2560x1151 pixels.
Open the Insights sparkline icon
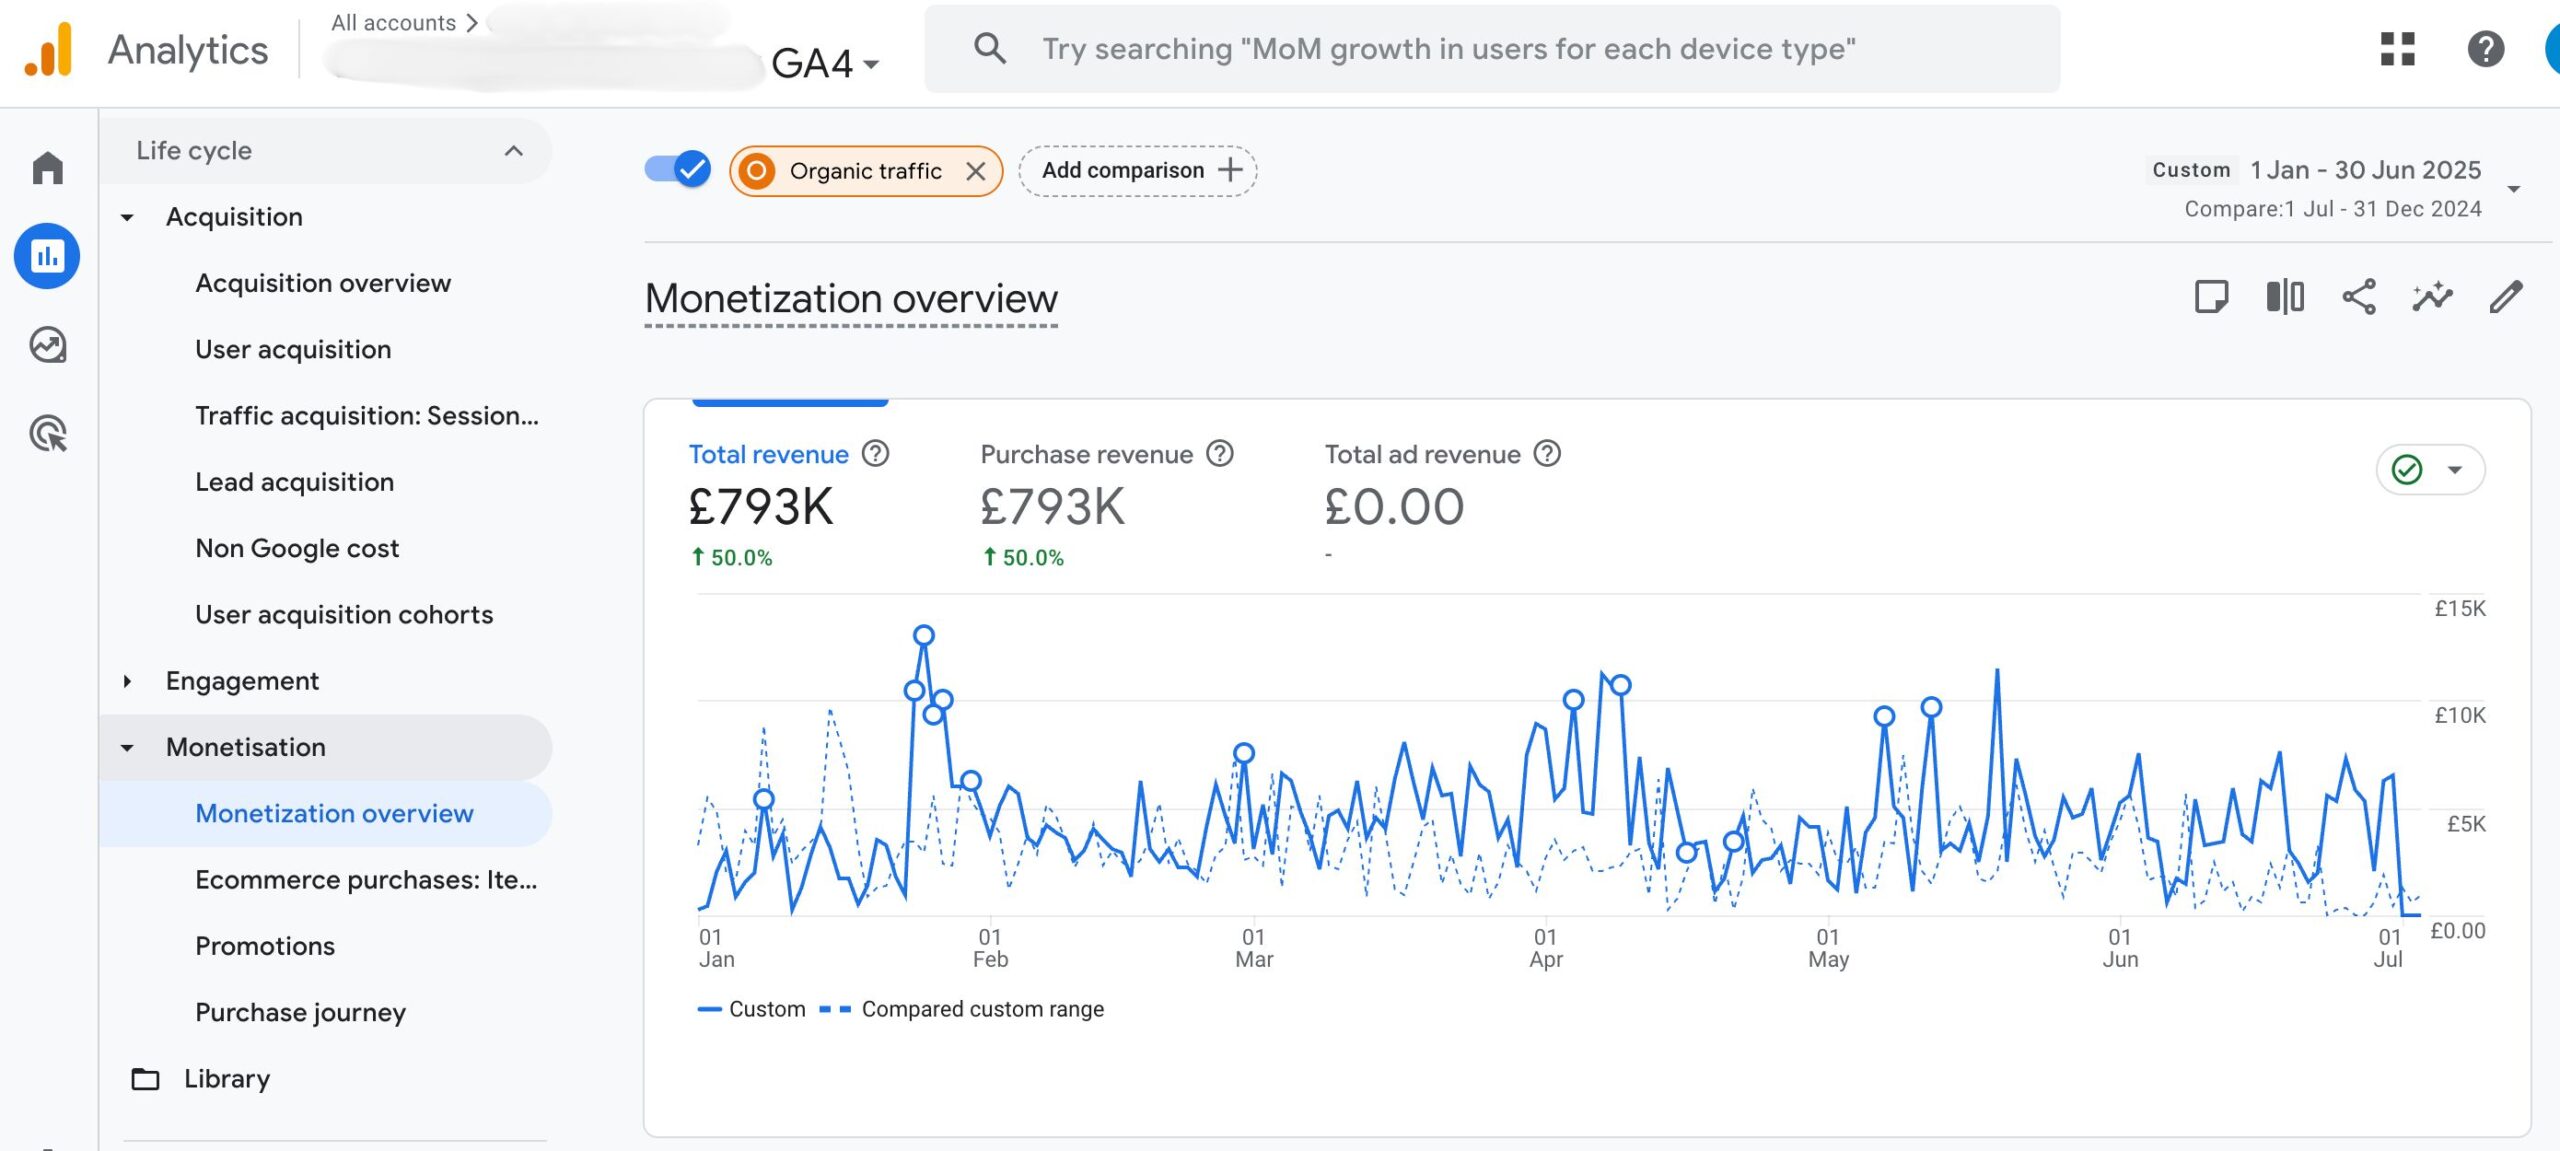click(x=2432, y=297)
